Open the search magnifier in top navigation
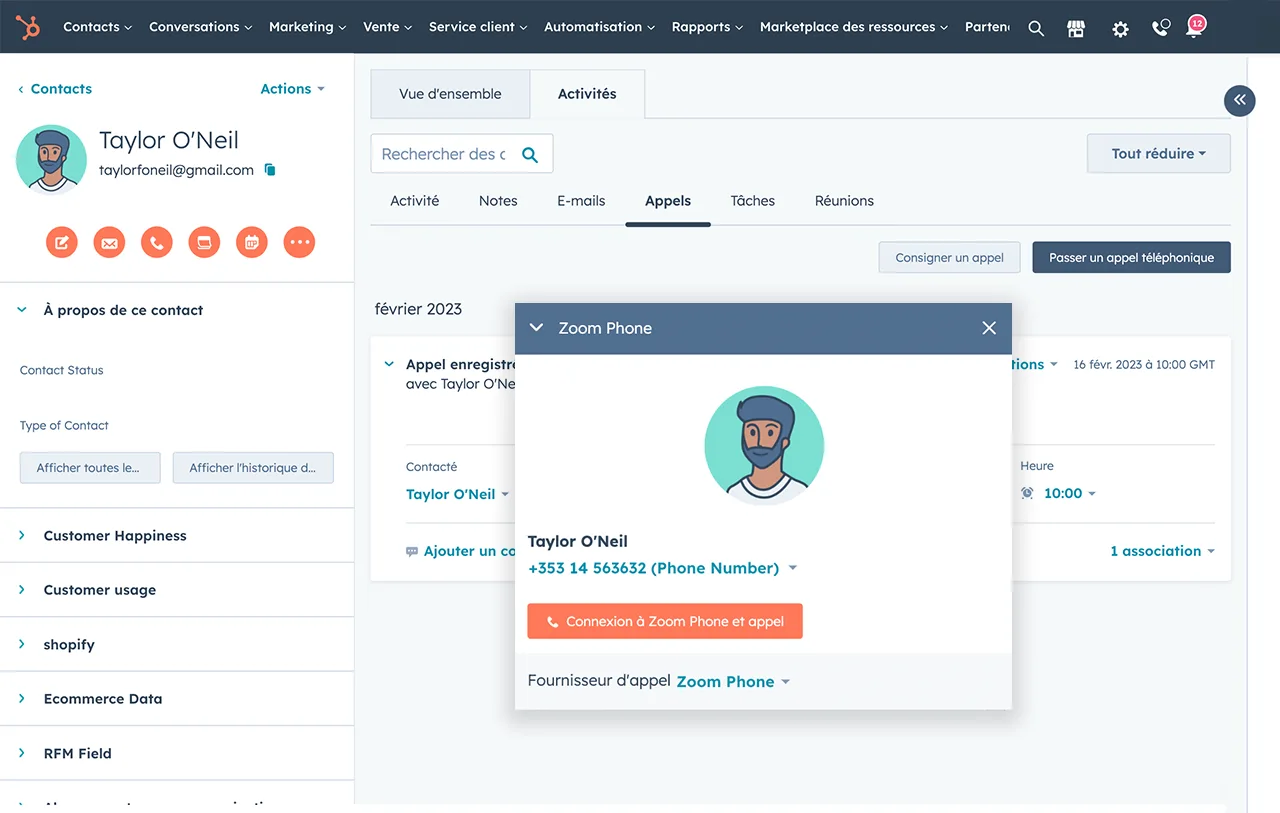 pyautogui.click(x=1036, y=29)
